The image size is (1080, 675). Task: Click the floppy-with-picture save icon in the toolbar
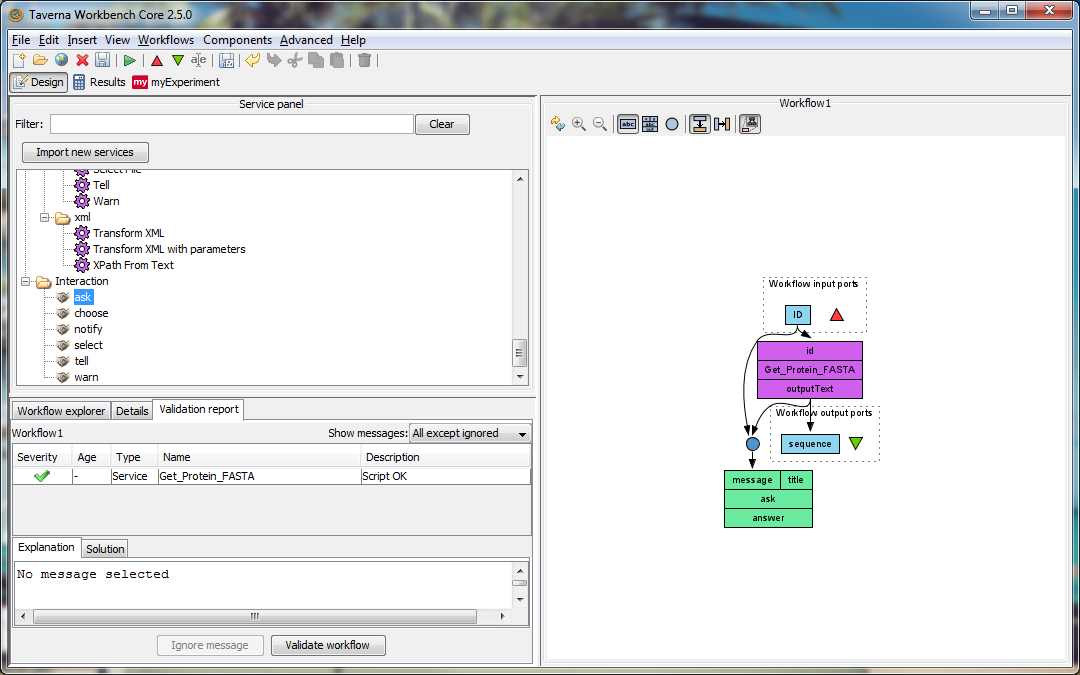click(227, 61)
